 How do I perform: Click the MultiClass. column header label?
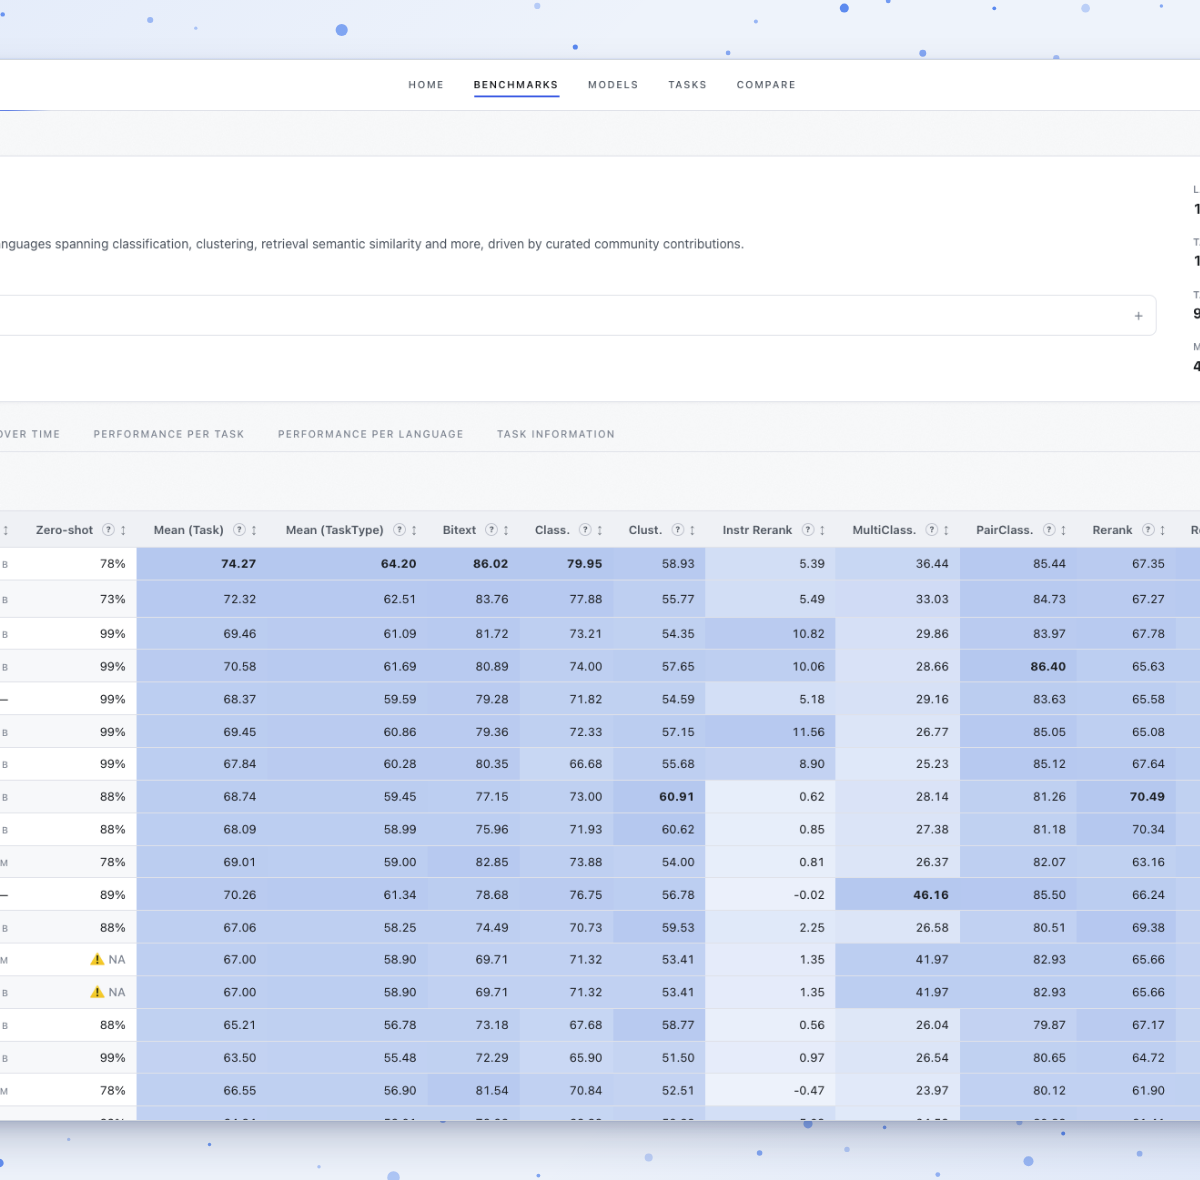click(x=884, y=530)
